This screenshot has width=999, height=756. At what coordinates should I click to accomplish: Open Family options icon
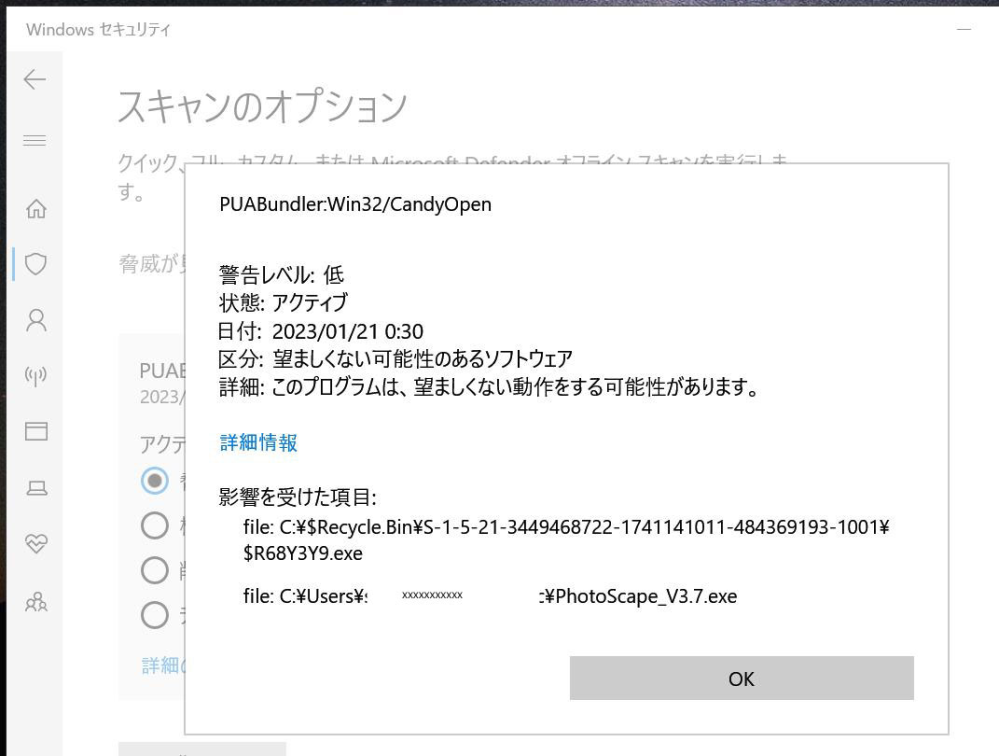click(36, 601)
